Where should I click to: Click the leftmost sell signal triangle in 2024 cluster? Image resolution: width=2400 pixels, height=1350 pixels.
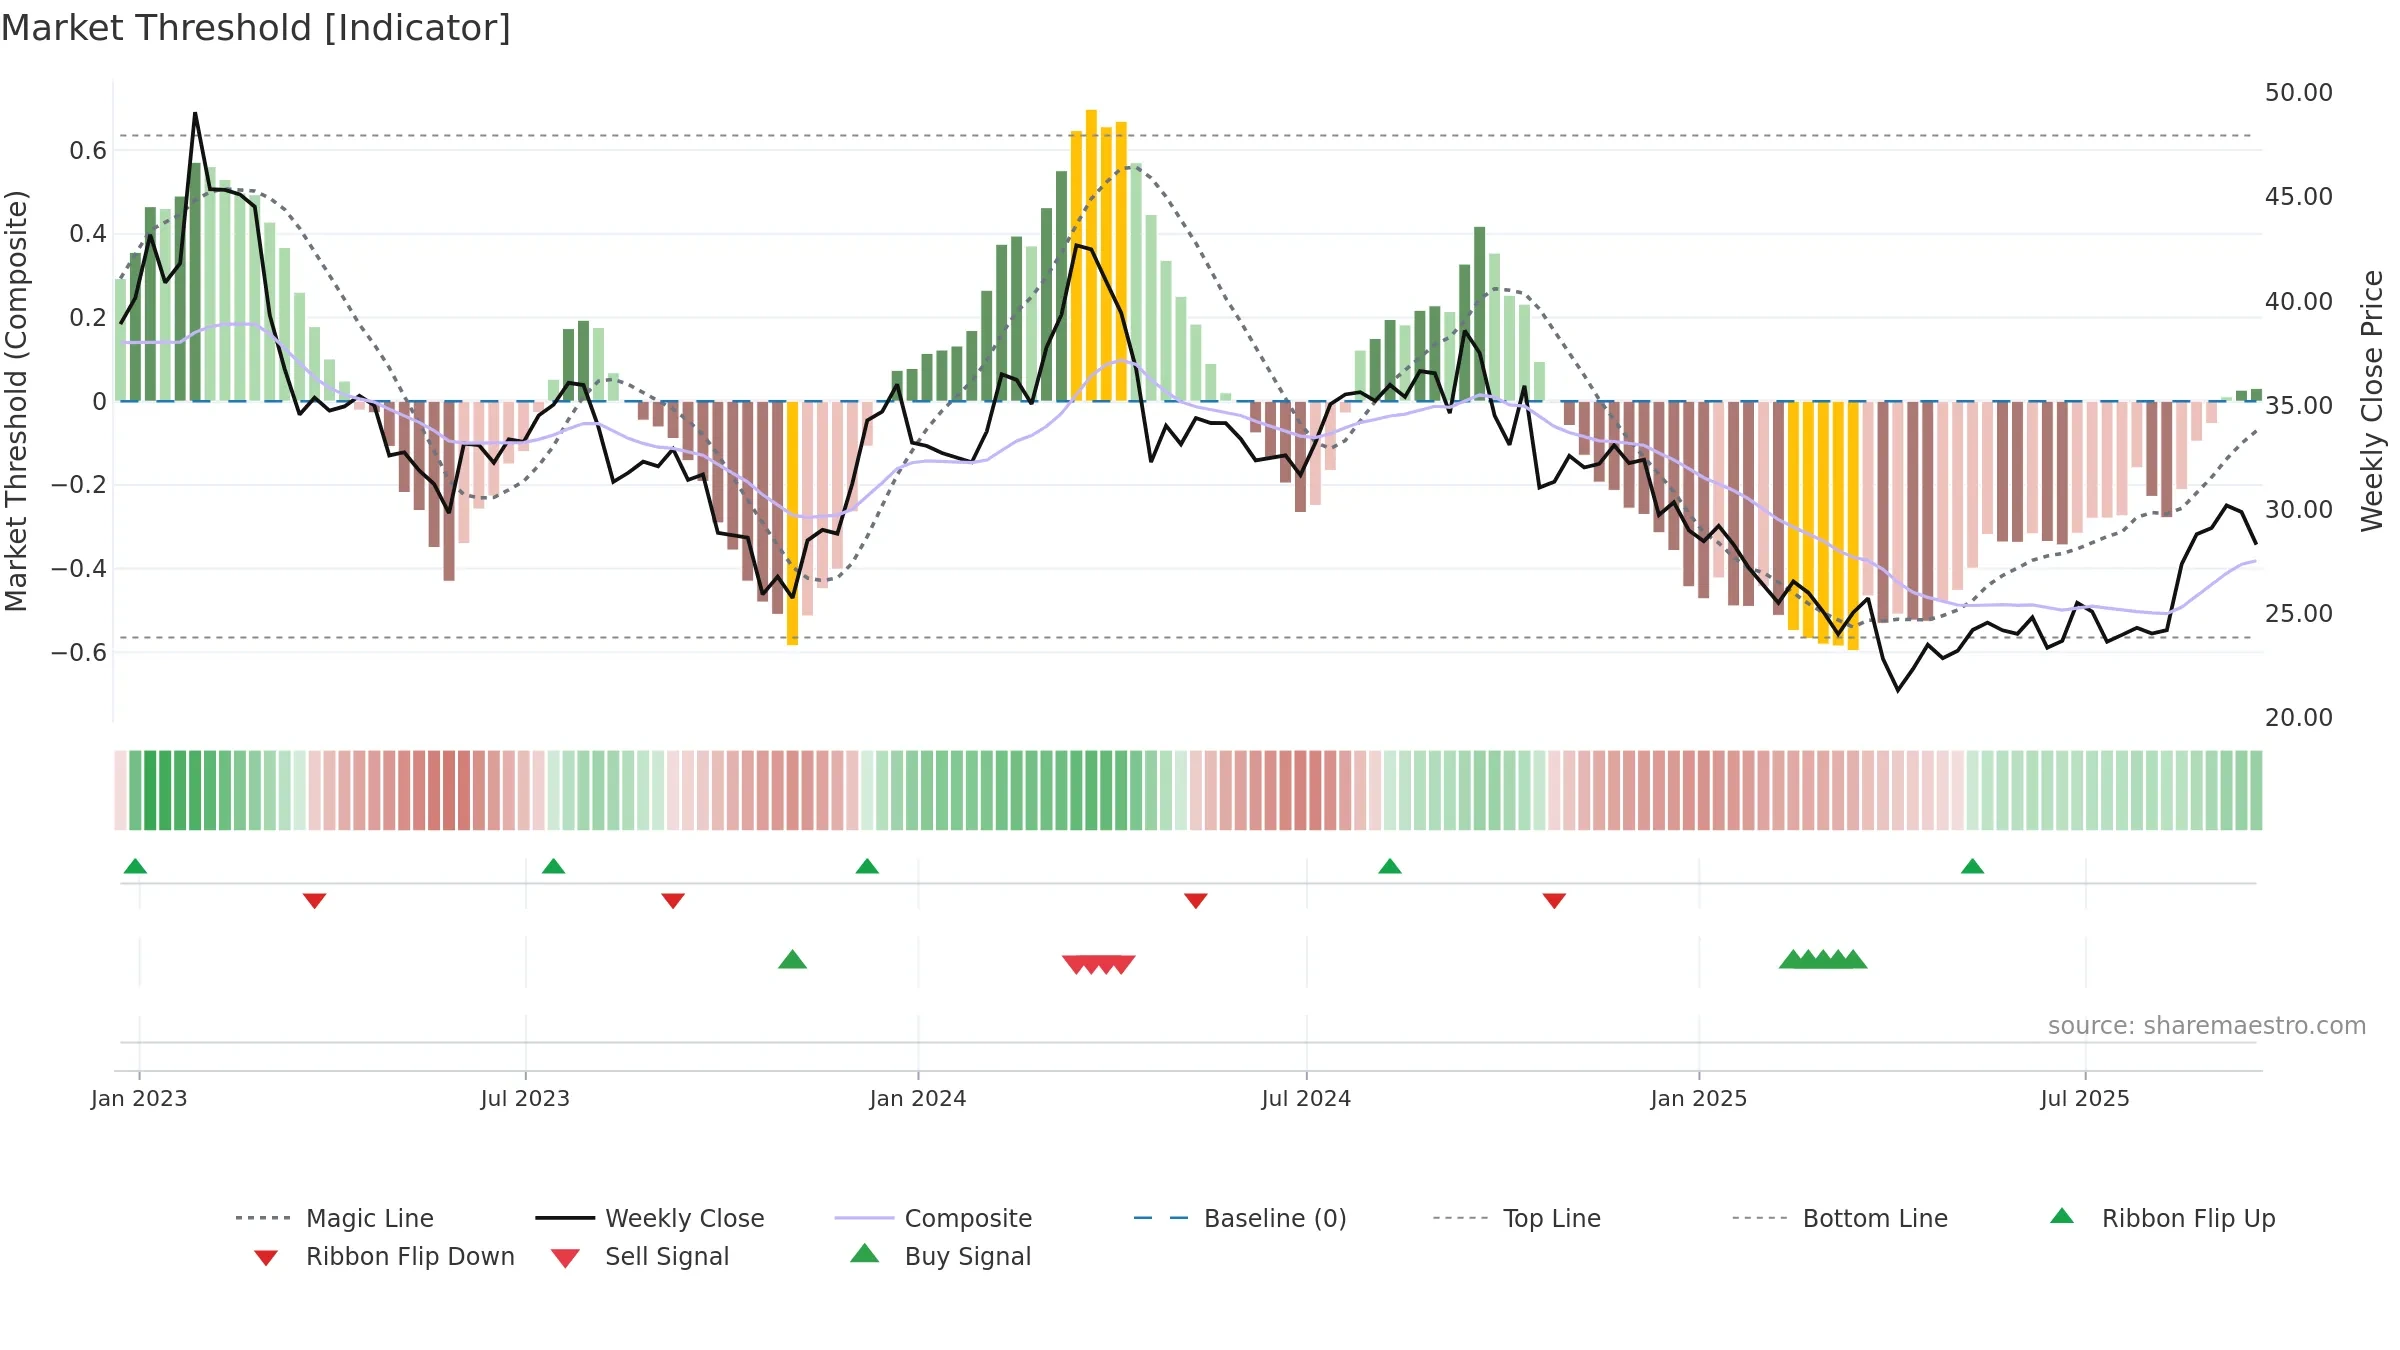pos(1076,965)
